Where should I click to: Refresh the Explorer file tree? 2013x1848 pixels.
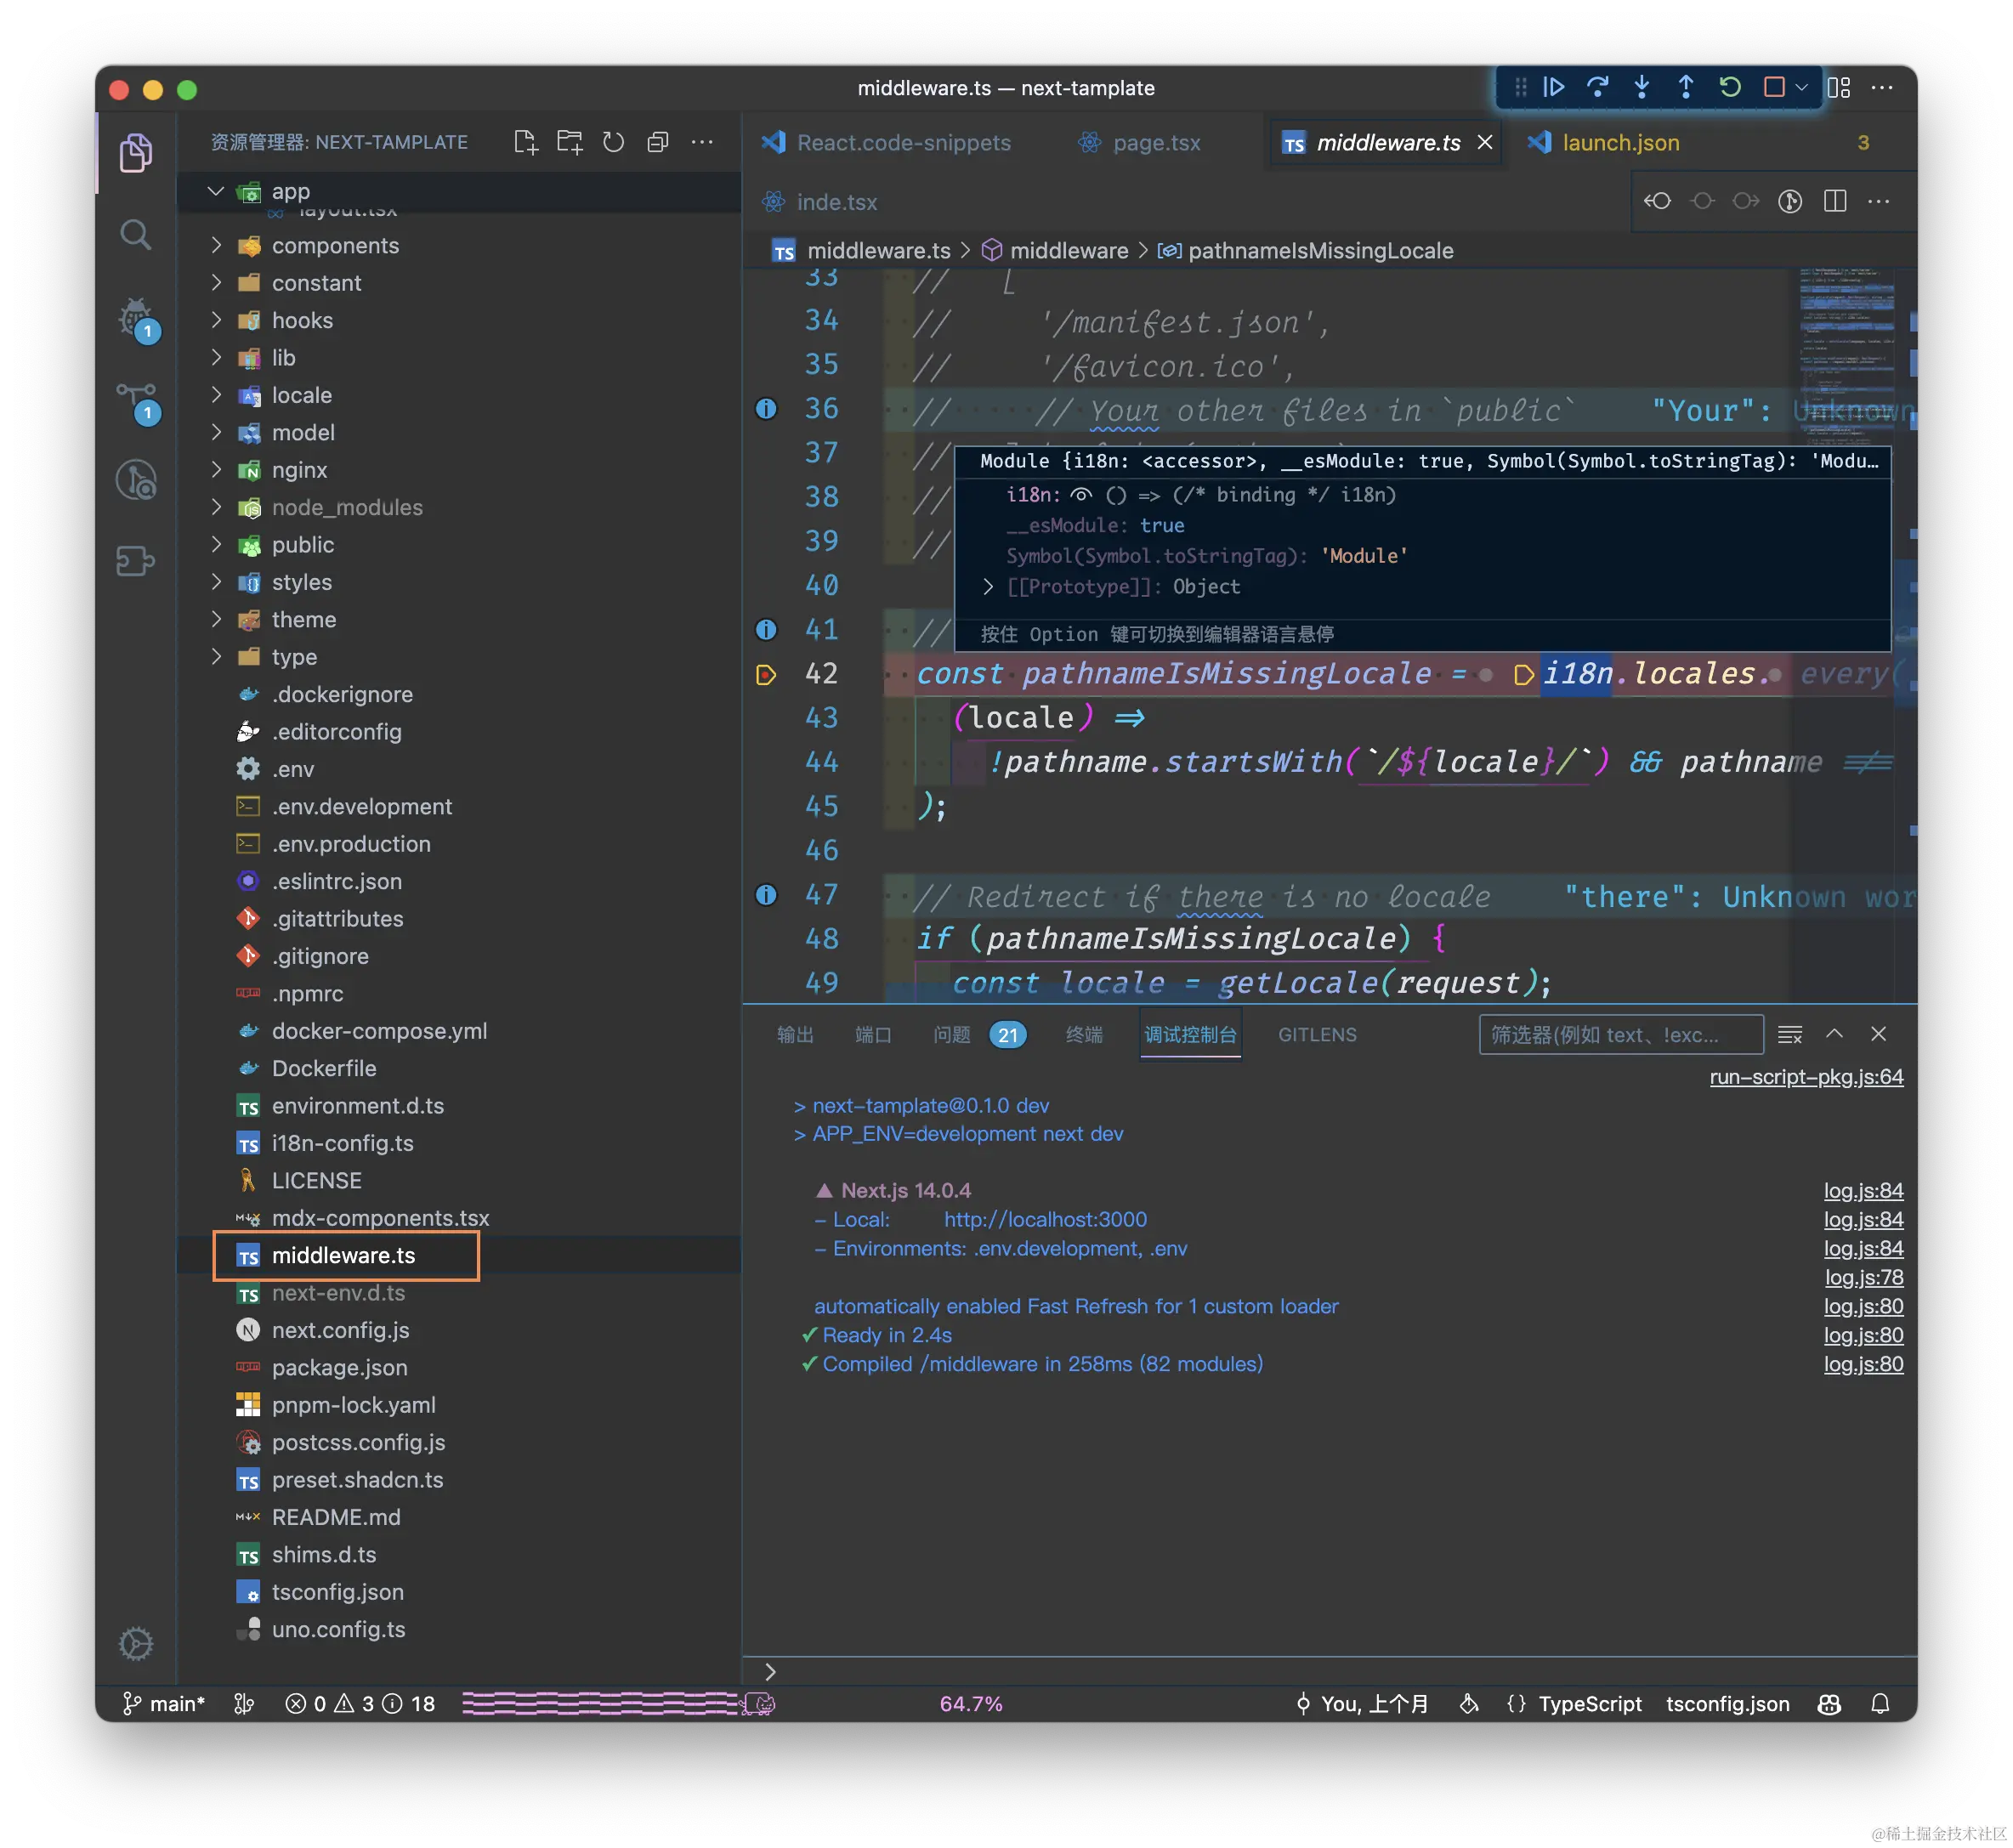613,142
